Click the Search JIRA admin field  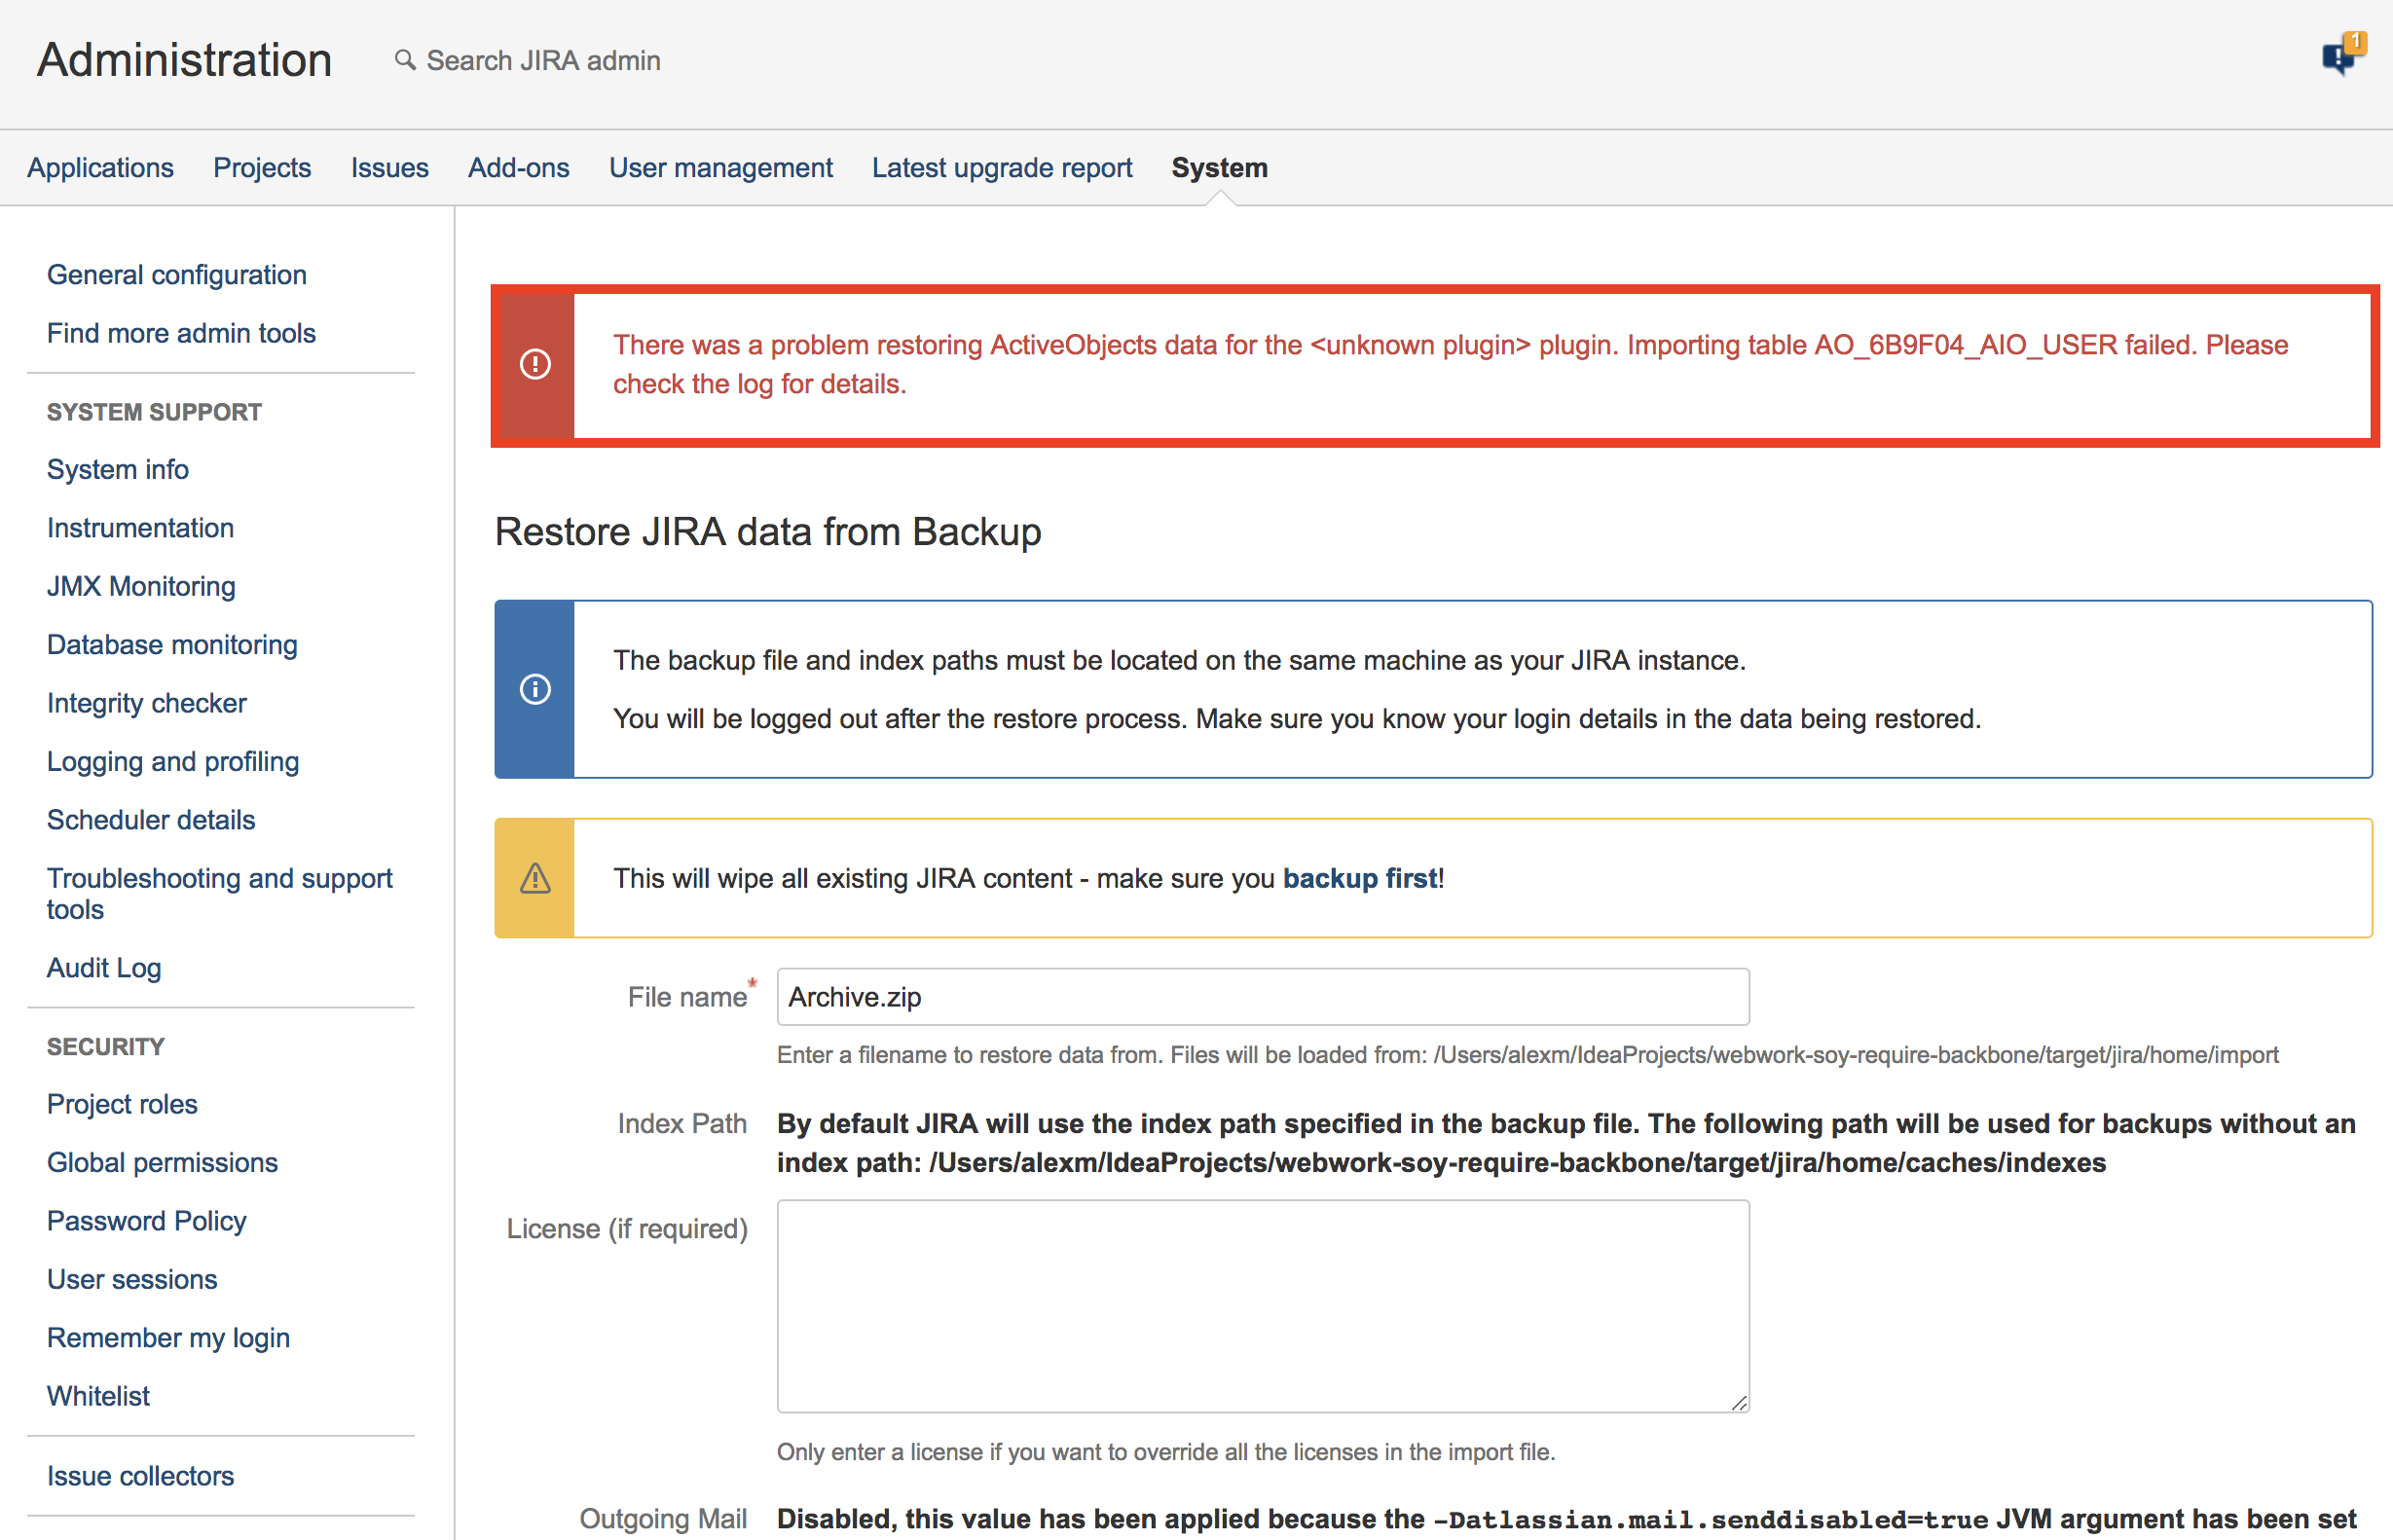tap(543, 60)
